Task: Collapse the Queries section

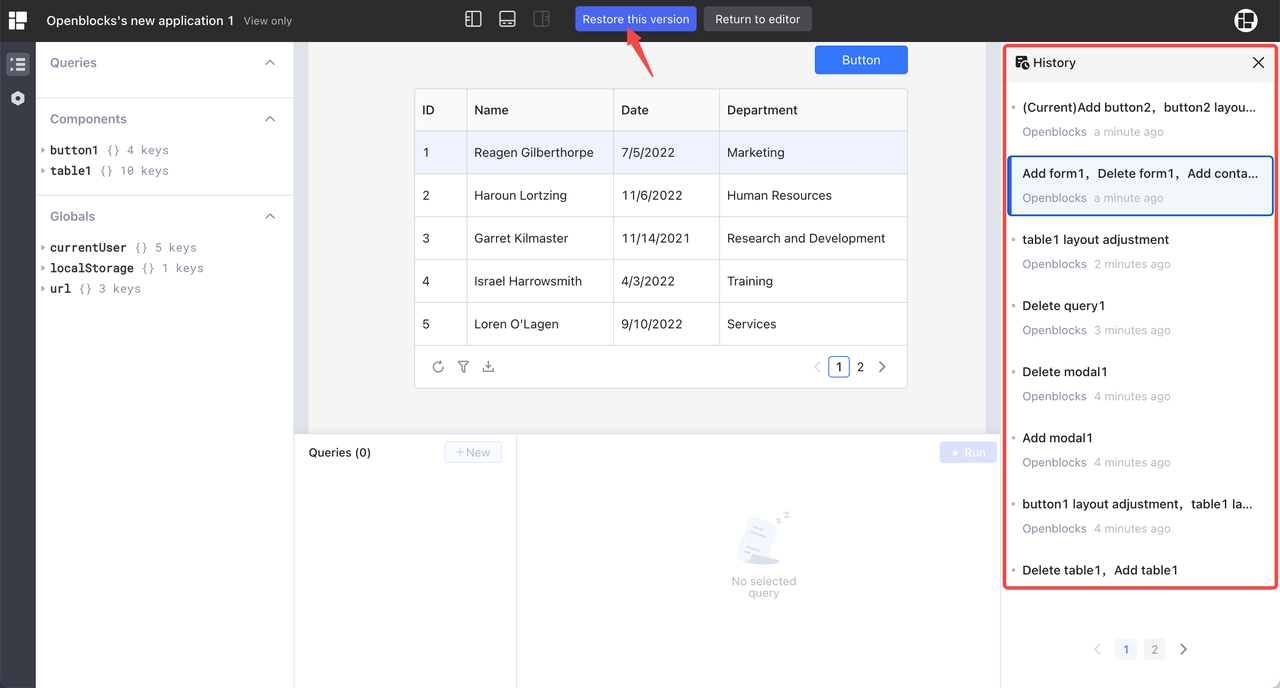Action: (270, 63)
